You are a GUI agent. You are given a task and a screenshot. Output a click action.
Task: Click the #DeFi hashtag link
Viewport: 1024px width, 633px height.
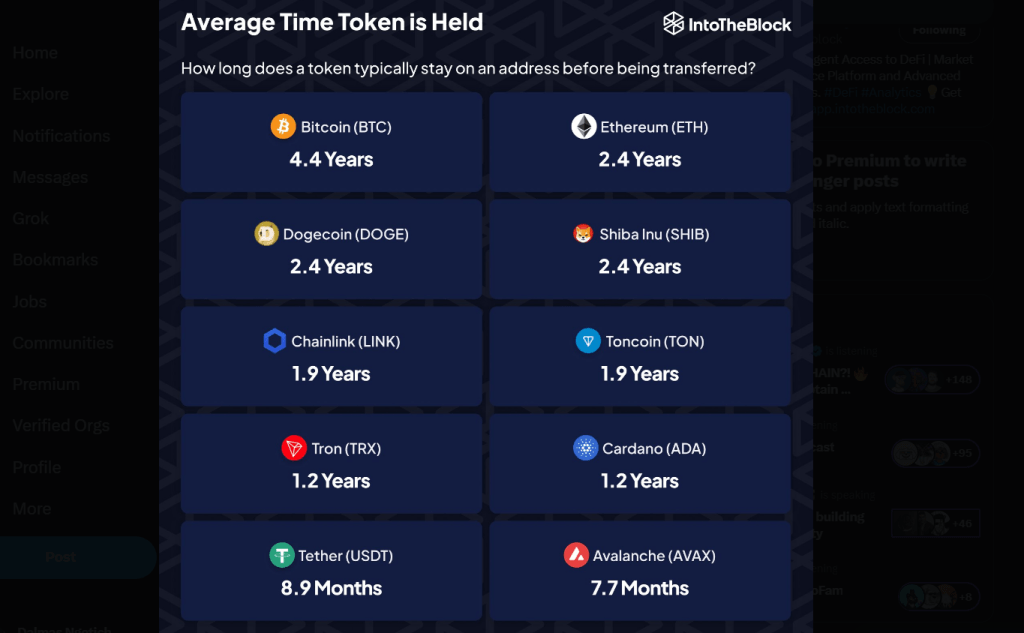(843, 92)
